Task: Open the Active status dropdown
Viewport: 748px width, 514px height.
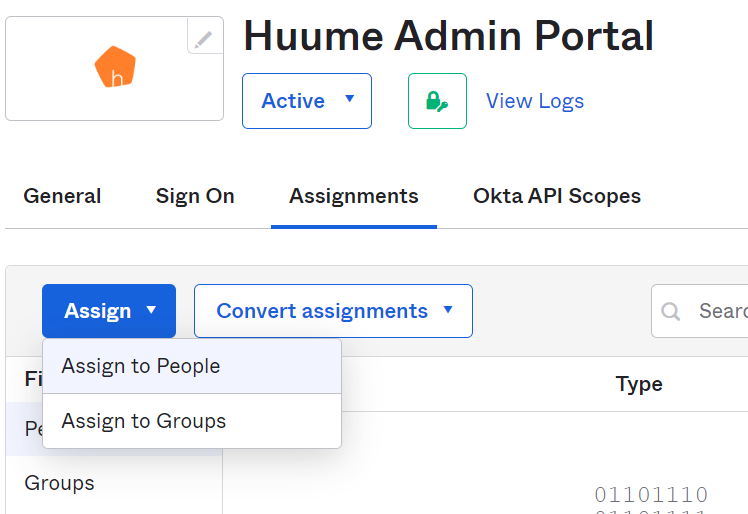Action: click(307, 101)
